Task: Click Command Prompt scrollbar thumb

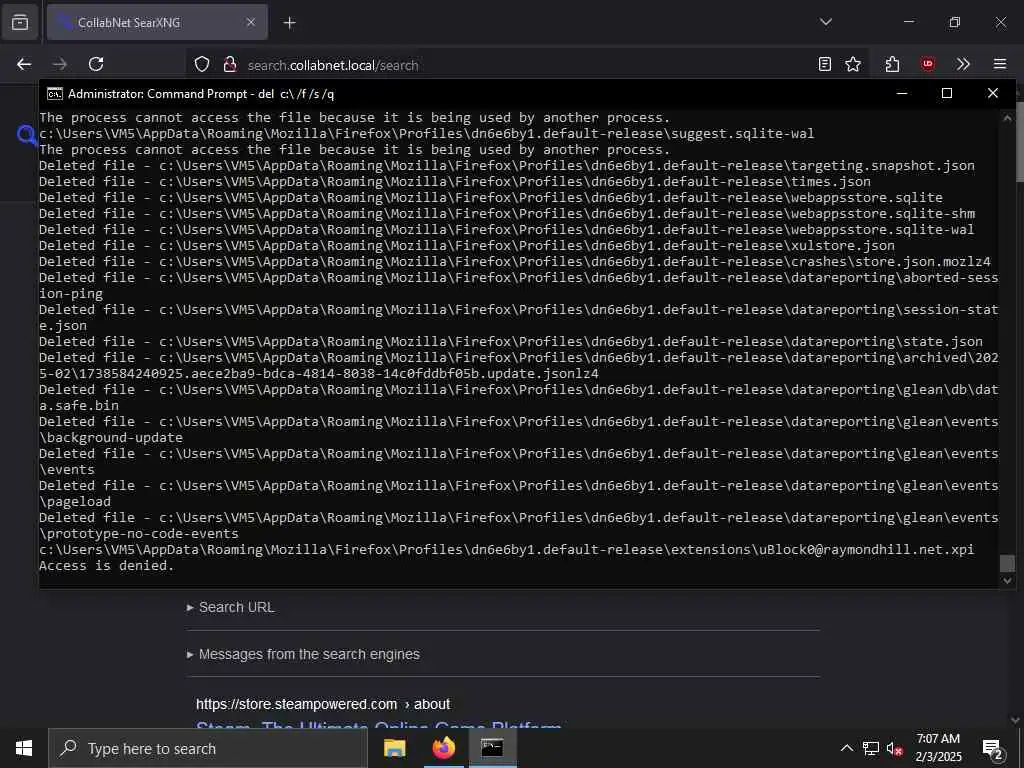Action: (1007, 563)
